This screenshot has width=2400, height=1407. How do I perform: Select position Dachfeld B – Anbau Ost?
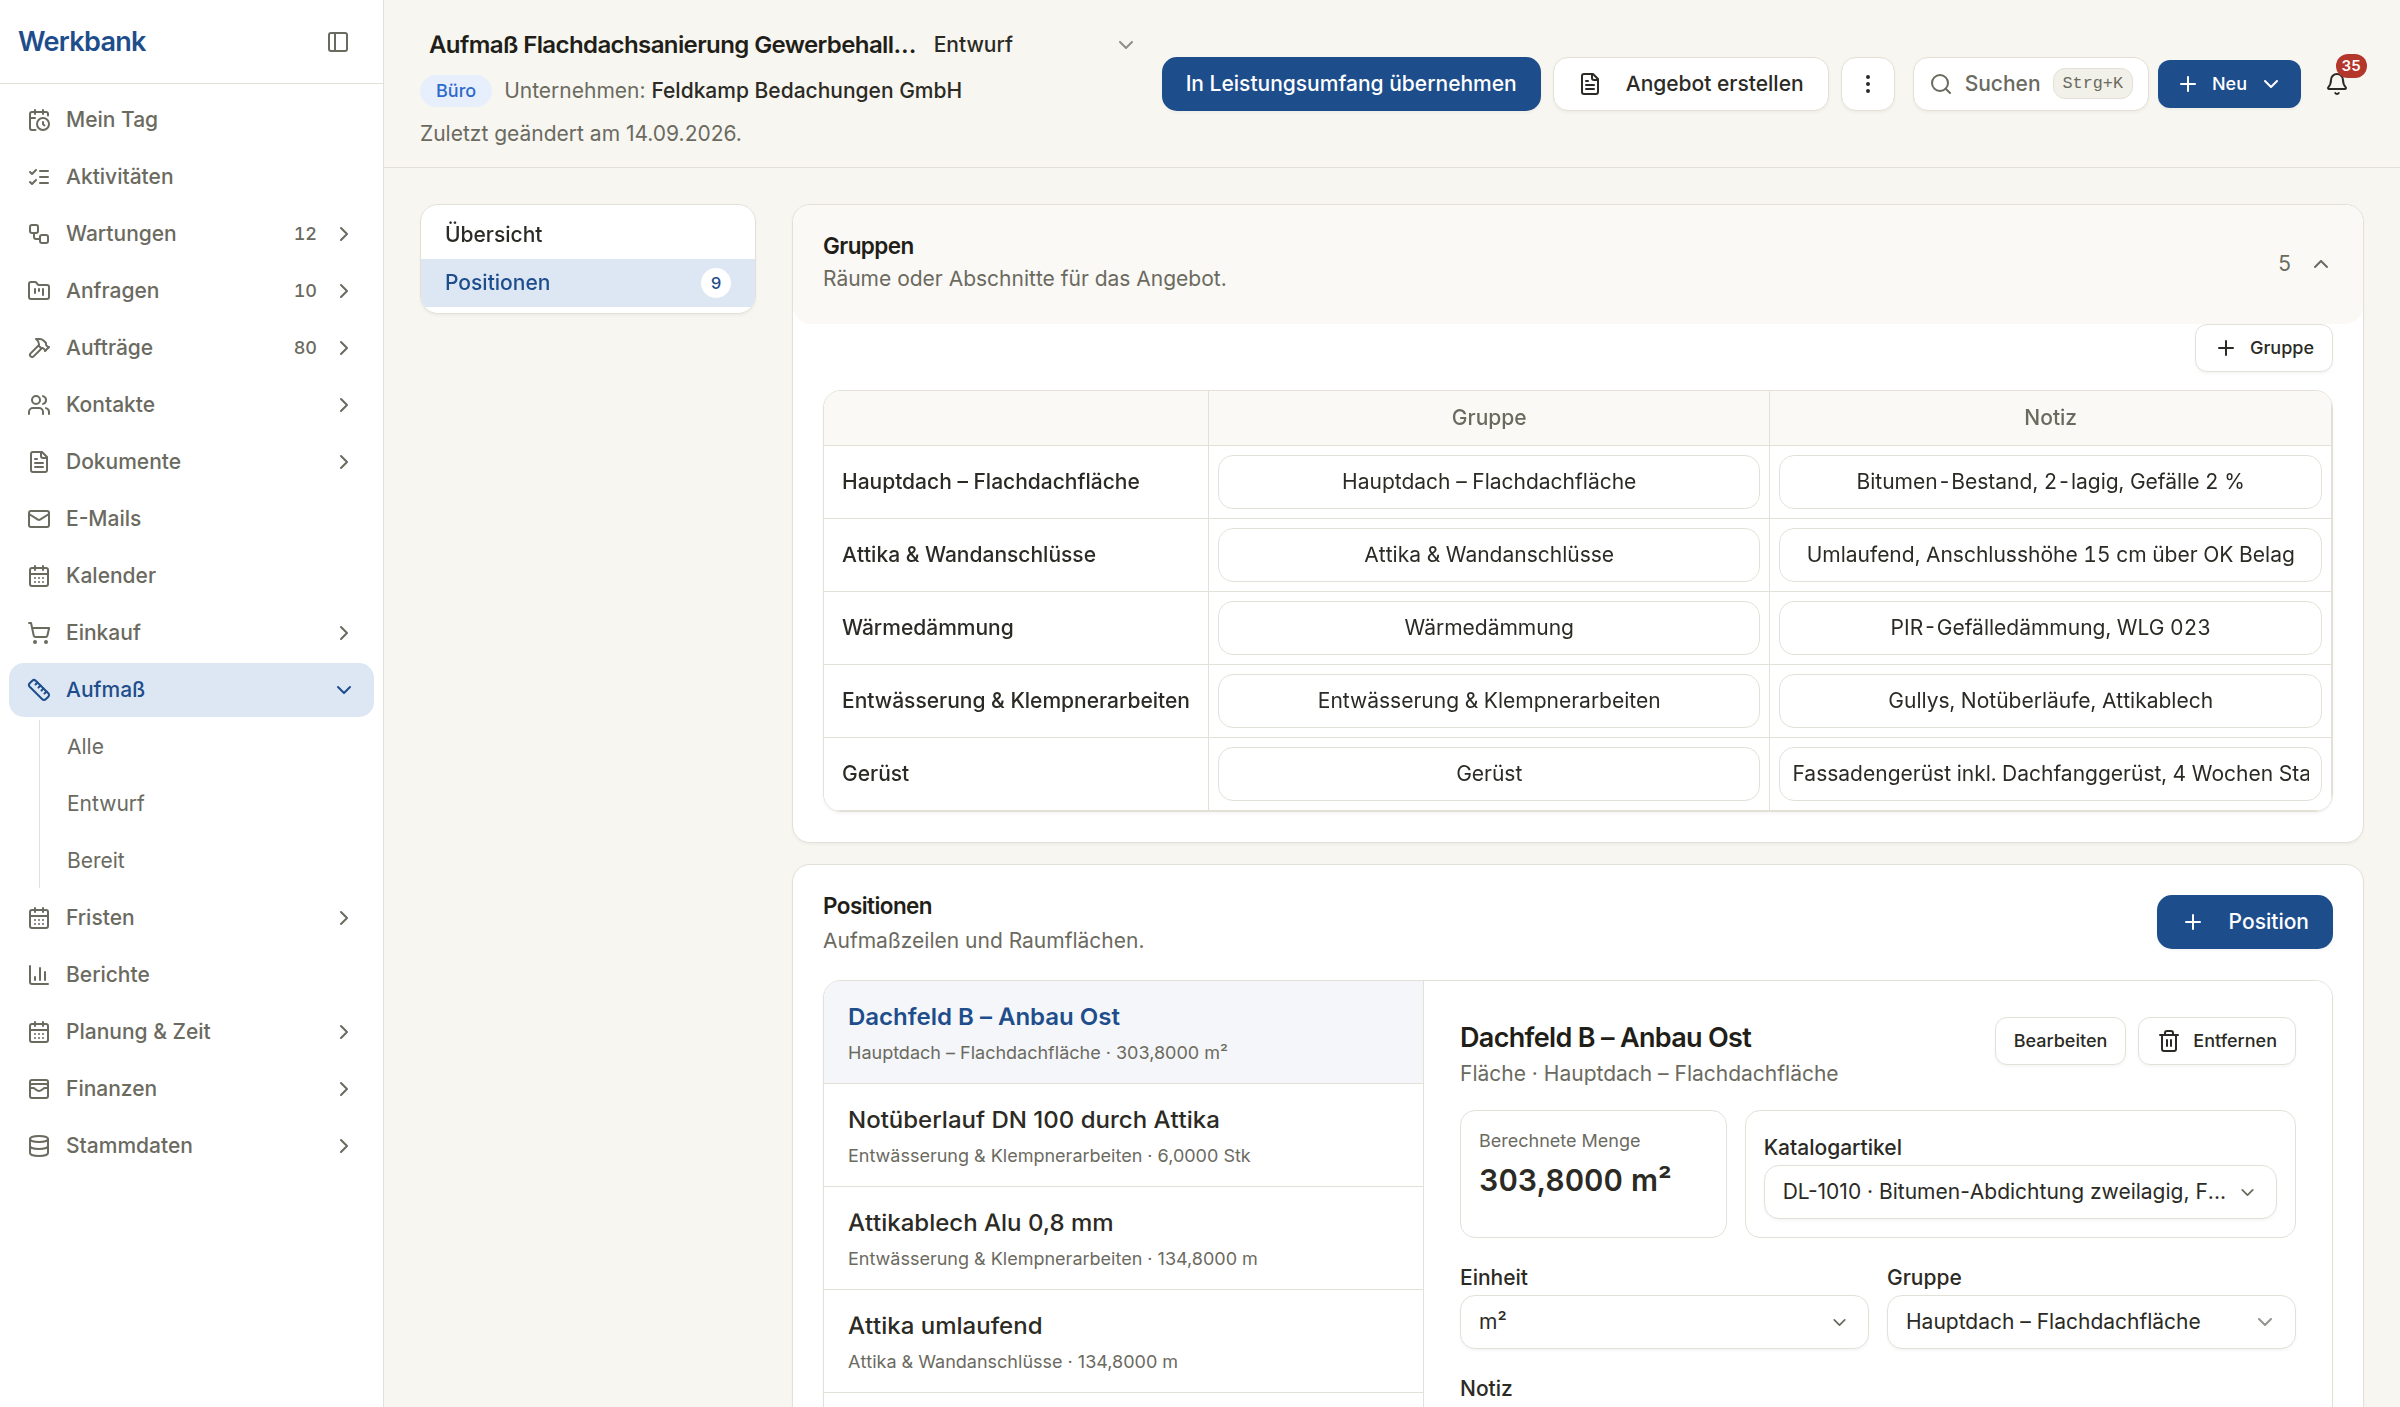pyautogui.click(x=1123, y=1033)
